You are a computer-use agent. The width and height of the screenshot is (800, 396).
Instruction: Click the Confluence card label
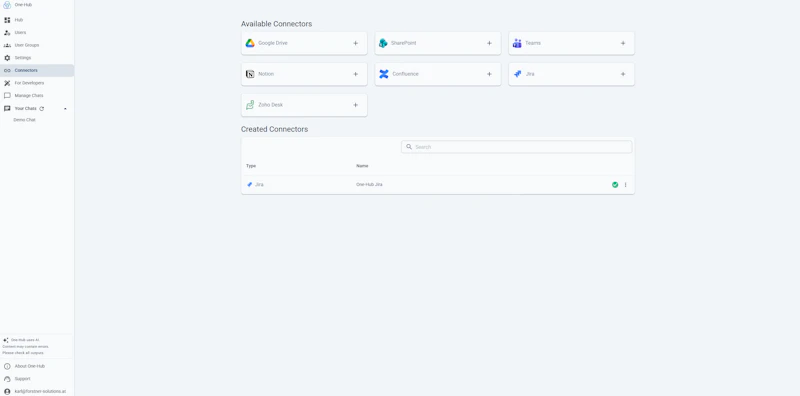[405, 74]
